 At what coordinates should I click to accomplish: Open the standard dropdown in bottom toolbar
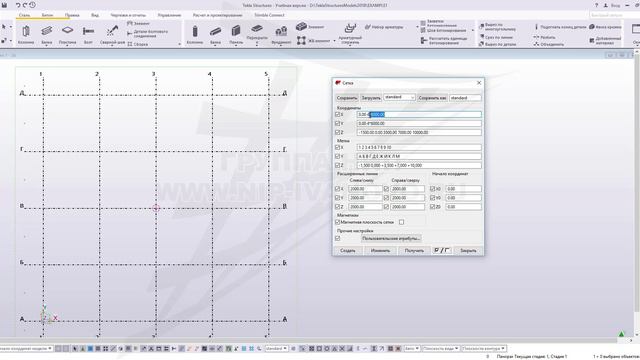coord(276,349)
